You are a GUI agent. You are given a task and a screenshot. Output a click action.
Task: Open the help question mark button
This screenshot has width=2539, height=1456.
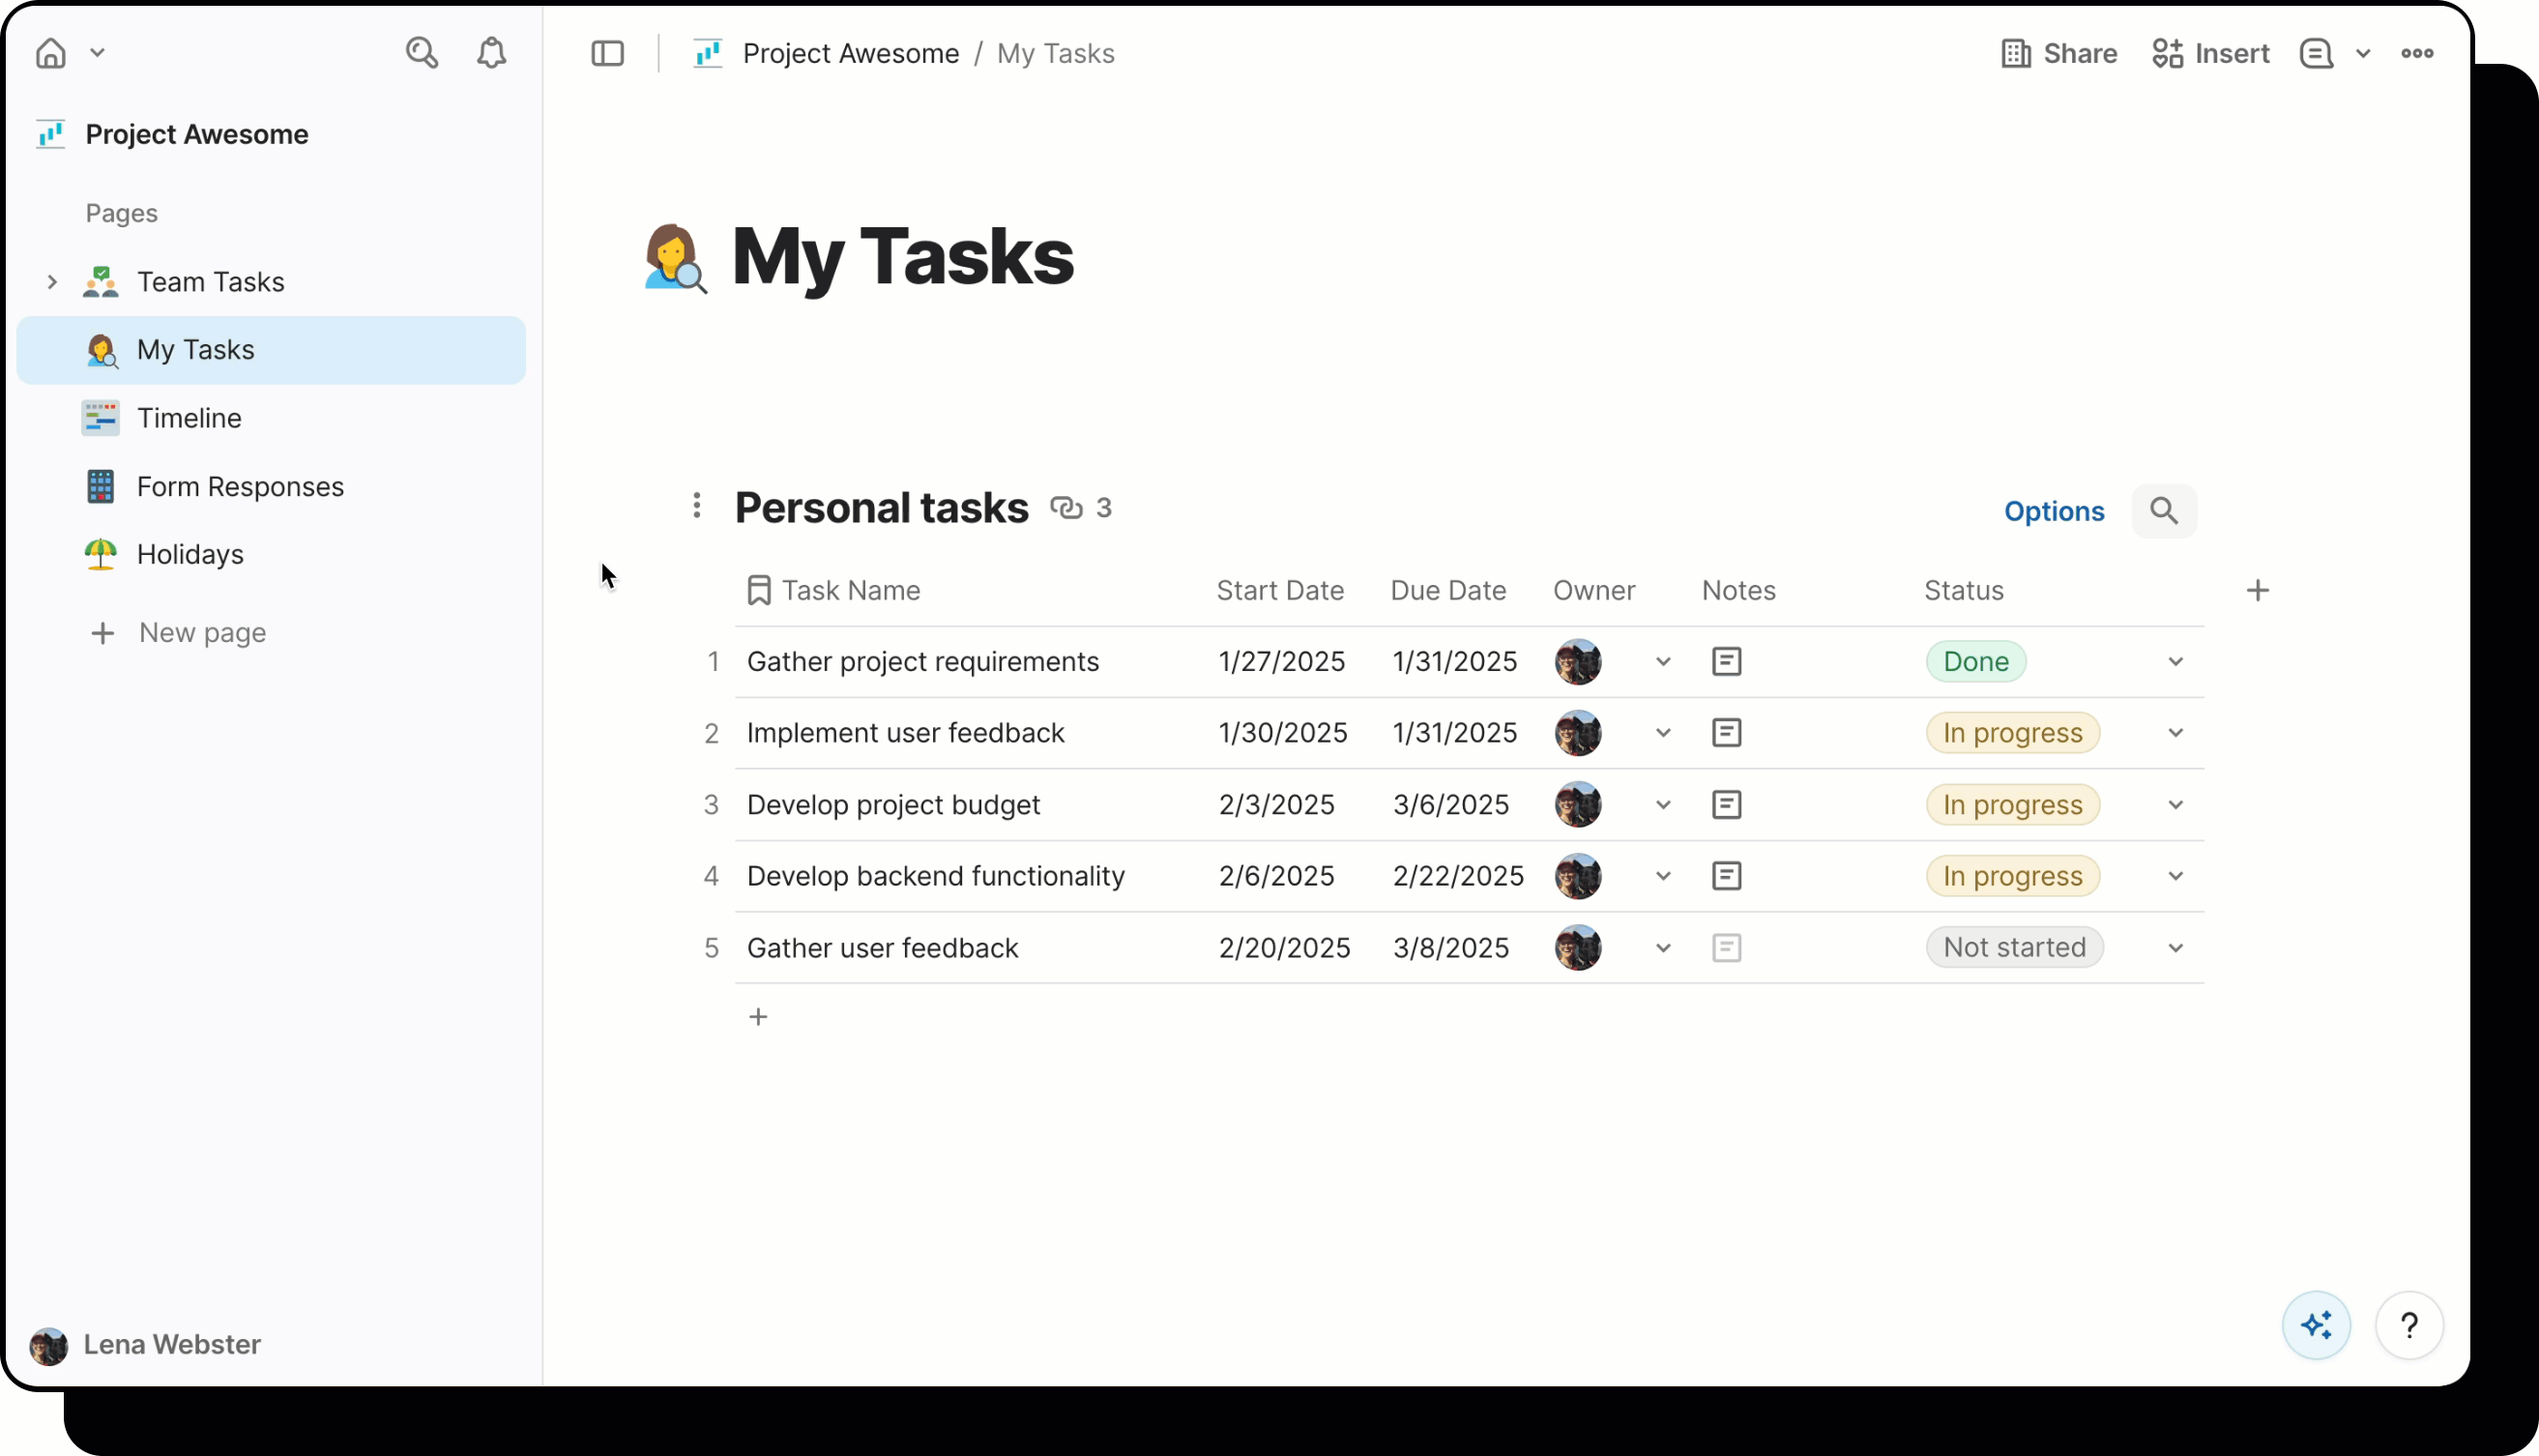2408,1325
